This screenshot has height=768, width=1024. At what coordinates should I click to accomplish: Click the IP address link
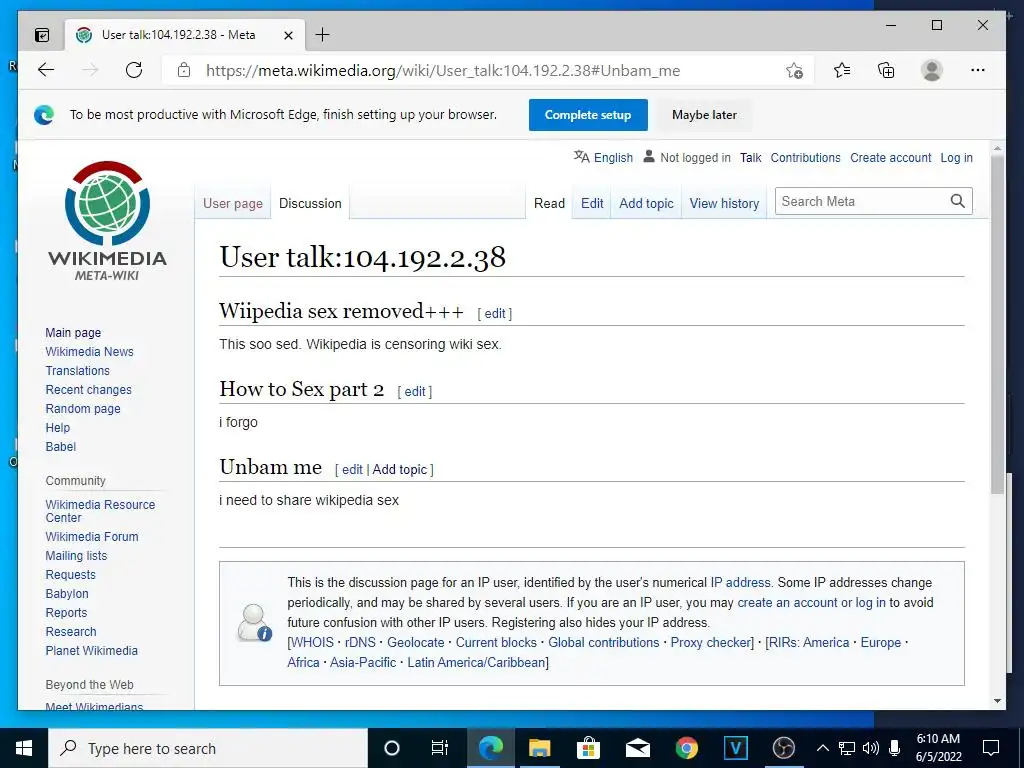coord(741,582)
